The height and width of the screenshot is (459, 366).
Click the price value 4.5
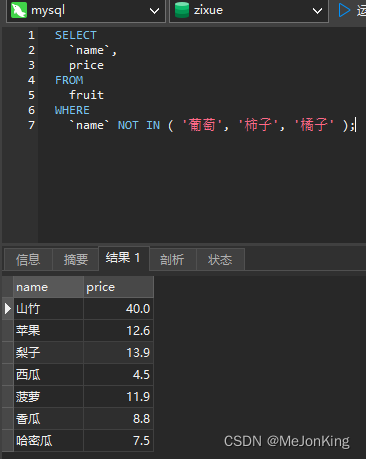141,375
